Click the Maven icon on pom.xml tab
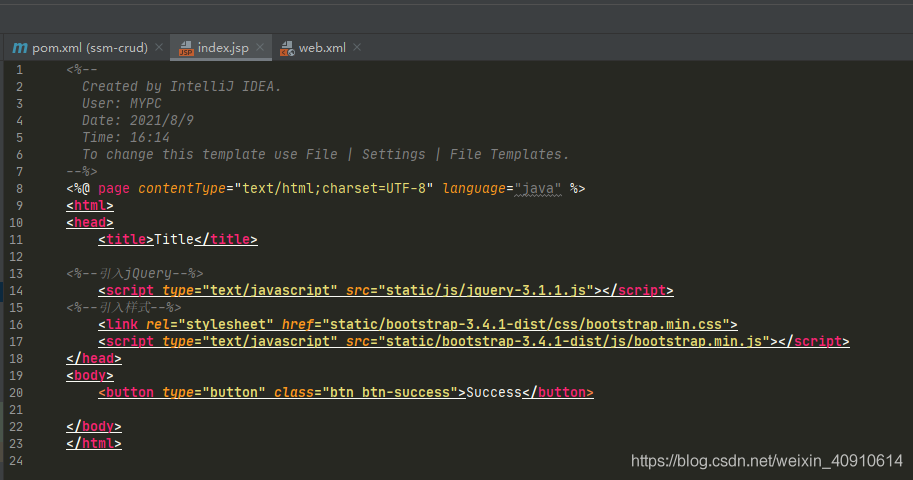 pos(20,48)
